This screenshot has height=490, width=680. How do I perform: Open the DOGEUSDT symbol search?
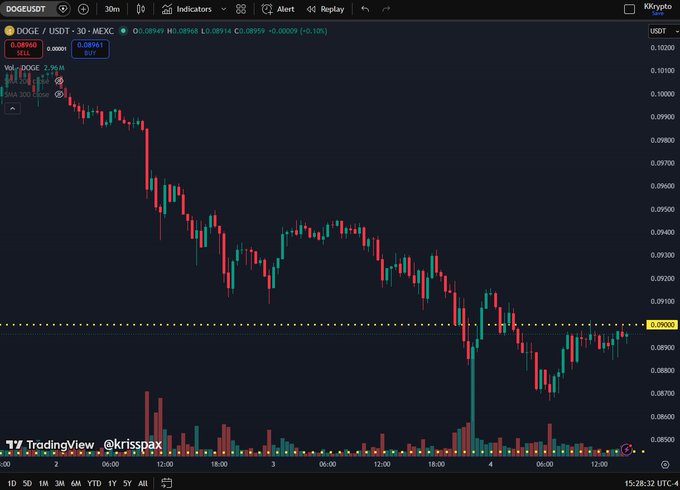(x=26, y=9)
